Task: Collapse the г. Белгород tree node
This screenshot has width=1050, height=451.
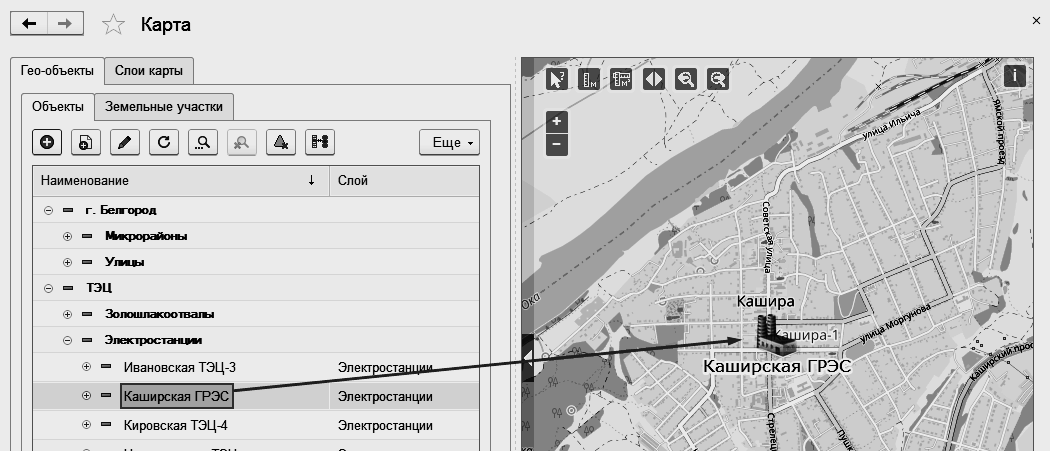Action: (48, 210)
